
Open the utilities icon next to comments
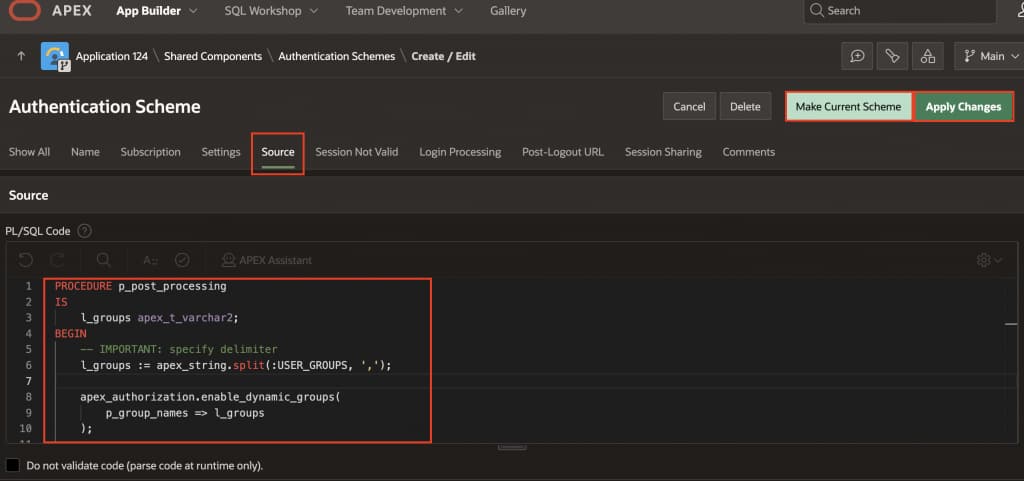tap(892, 57)
